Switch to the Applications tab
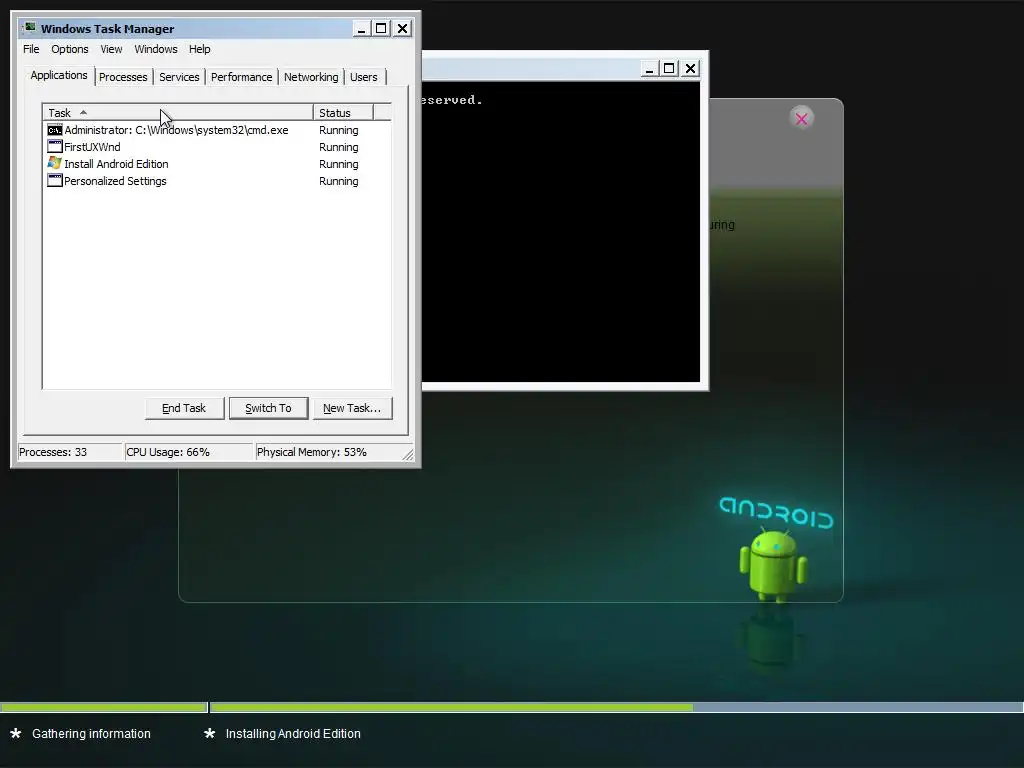Viewport: 1024px width, 768px height. point(59,75)
